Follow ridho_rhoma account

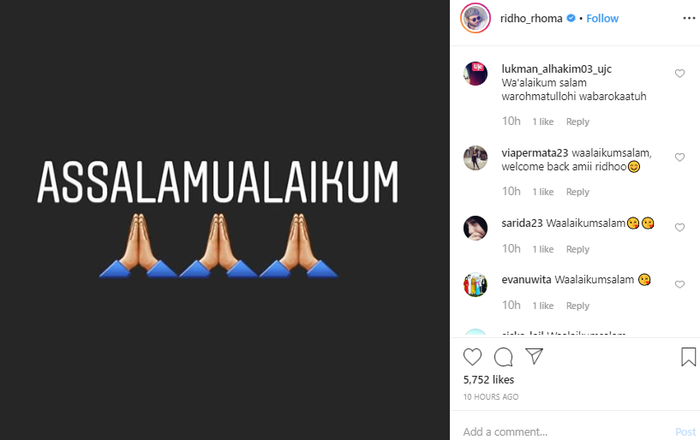(x=602, y=18)
